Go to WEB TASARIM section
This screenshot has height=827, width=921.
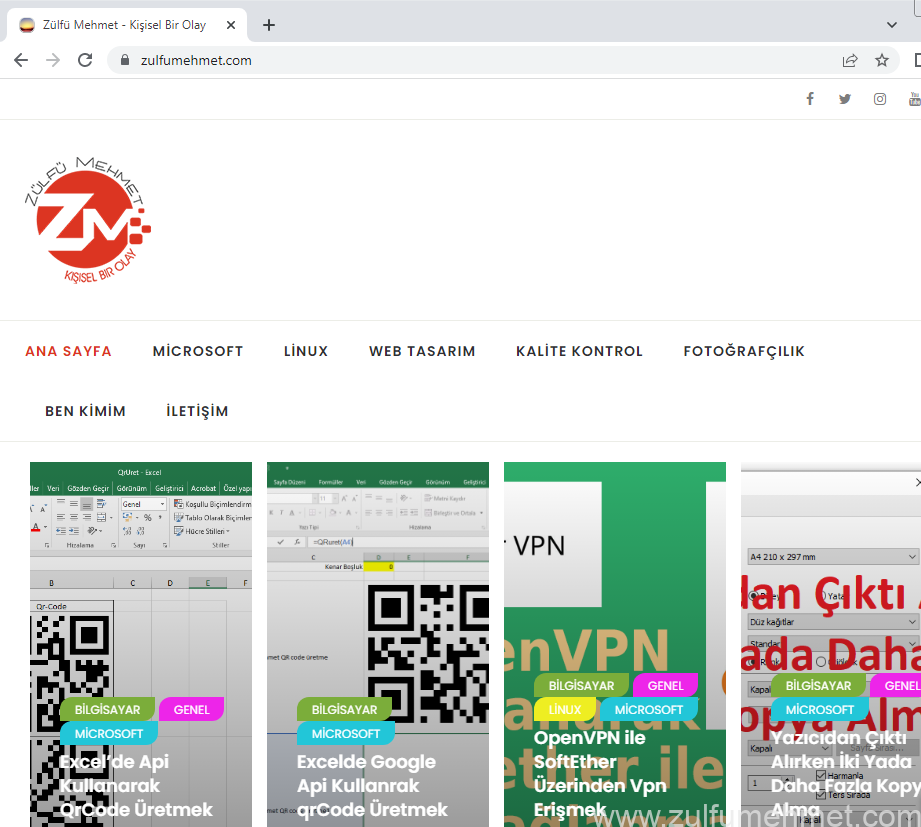tap(422, 351)
